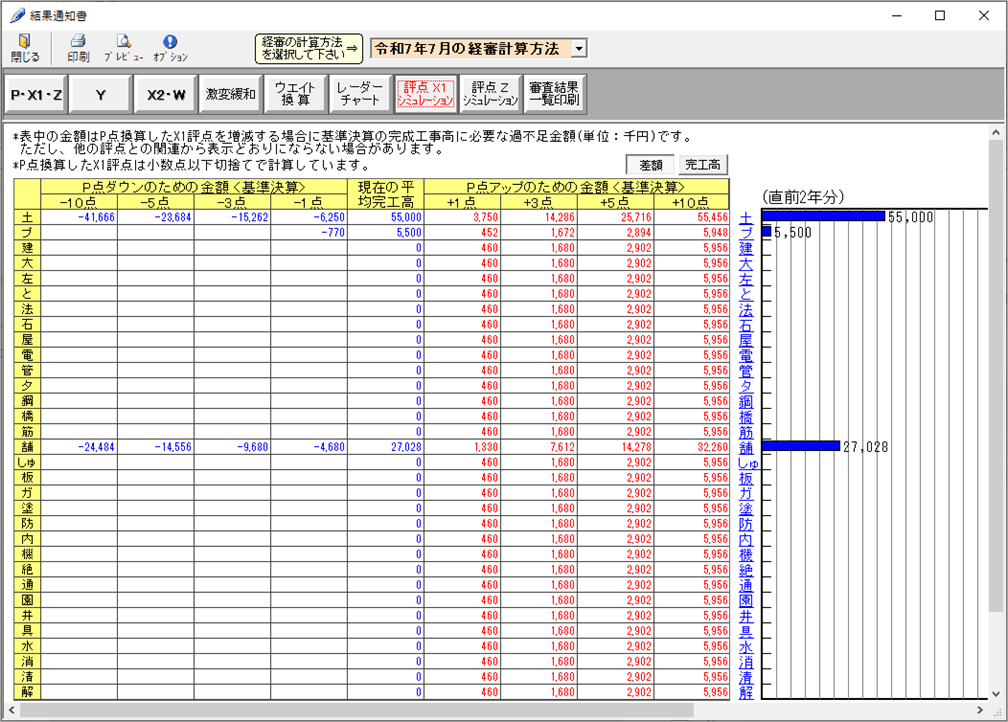Click the 建 link beside the chart
Viewport: 1008px width, 722px height.
click(746, 248)
